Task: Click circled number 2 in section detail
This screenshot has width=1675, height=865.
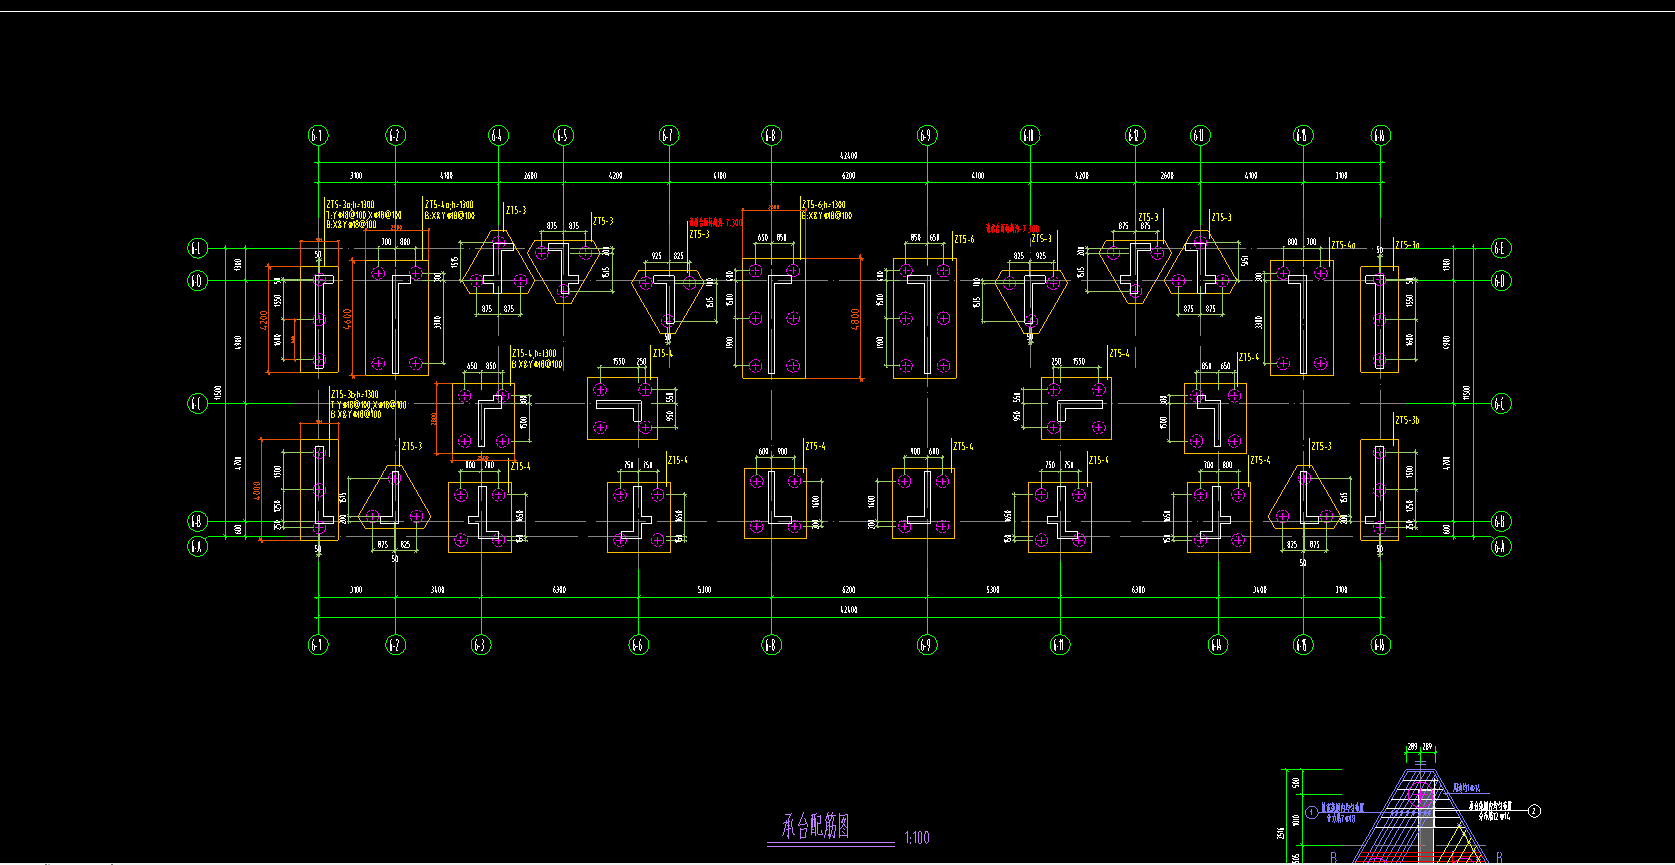Action: (1535, 811)
